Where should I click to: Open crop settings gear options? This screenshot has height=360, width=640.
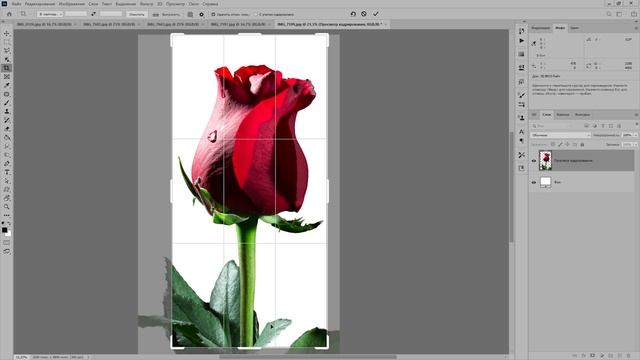[201, 14]
